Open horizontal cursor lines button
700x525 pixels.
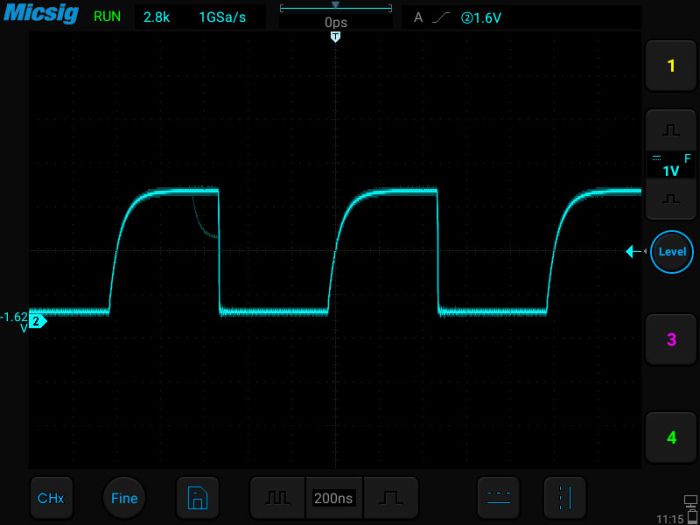(498, 498)
